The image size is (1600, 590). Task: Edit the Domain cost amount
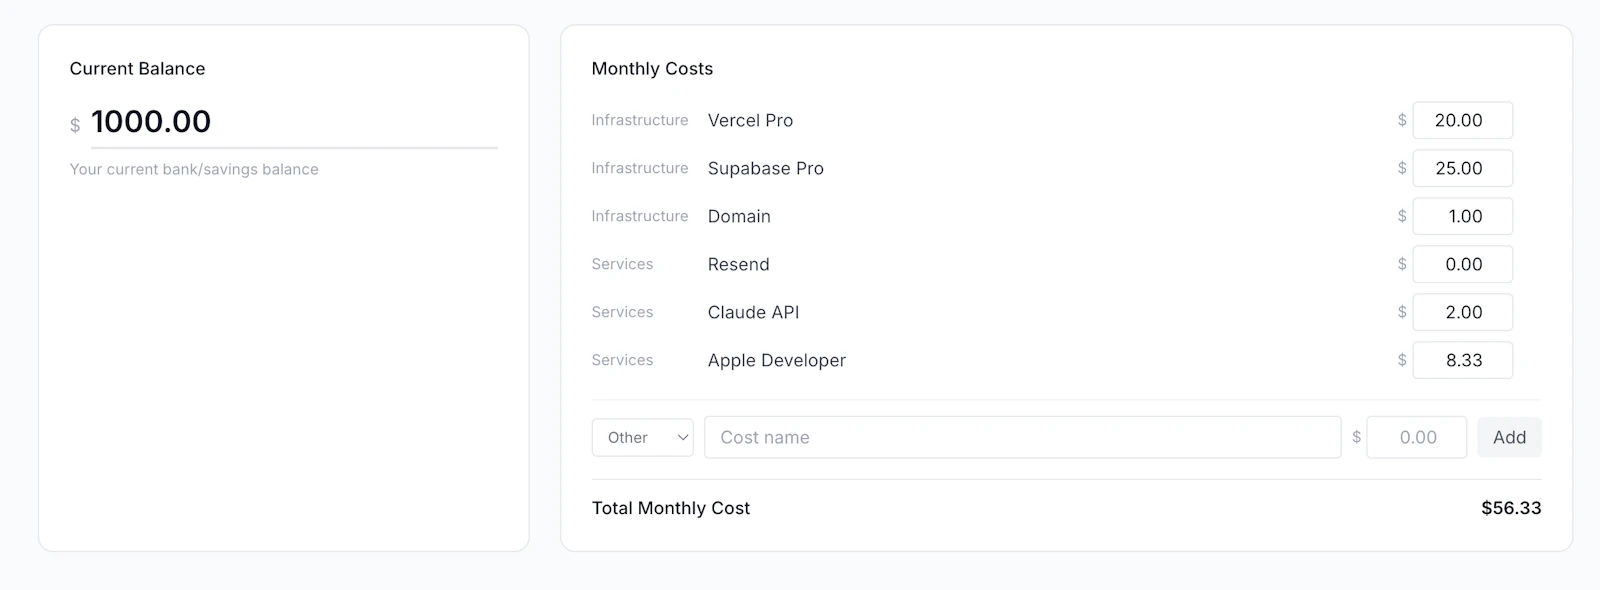[1462, 216]
